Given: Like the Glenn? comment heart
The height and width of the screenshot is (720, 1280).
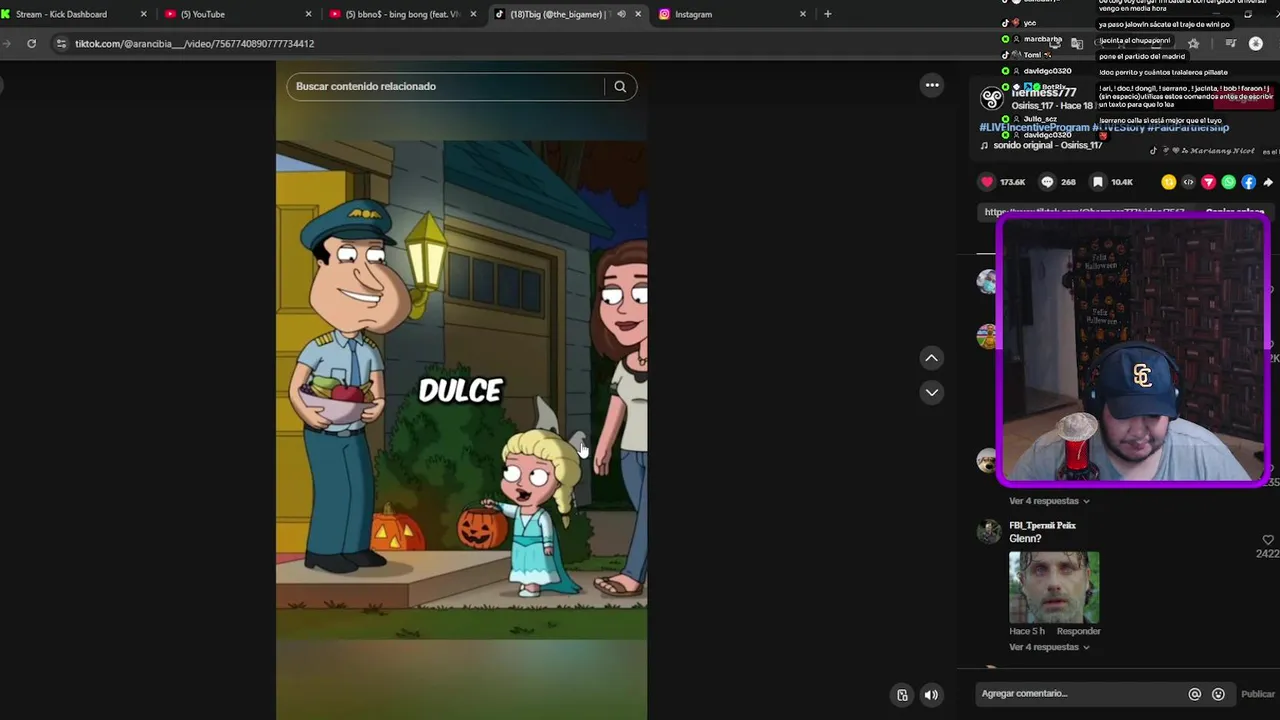Looking at the screenshot, I should [x=1268, y=540].
